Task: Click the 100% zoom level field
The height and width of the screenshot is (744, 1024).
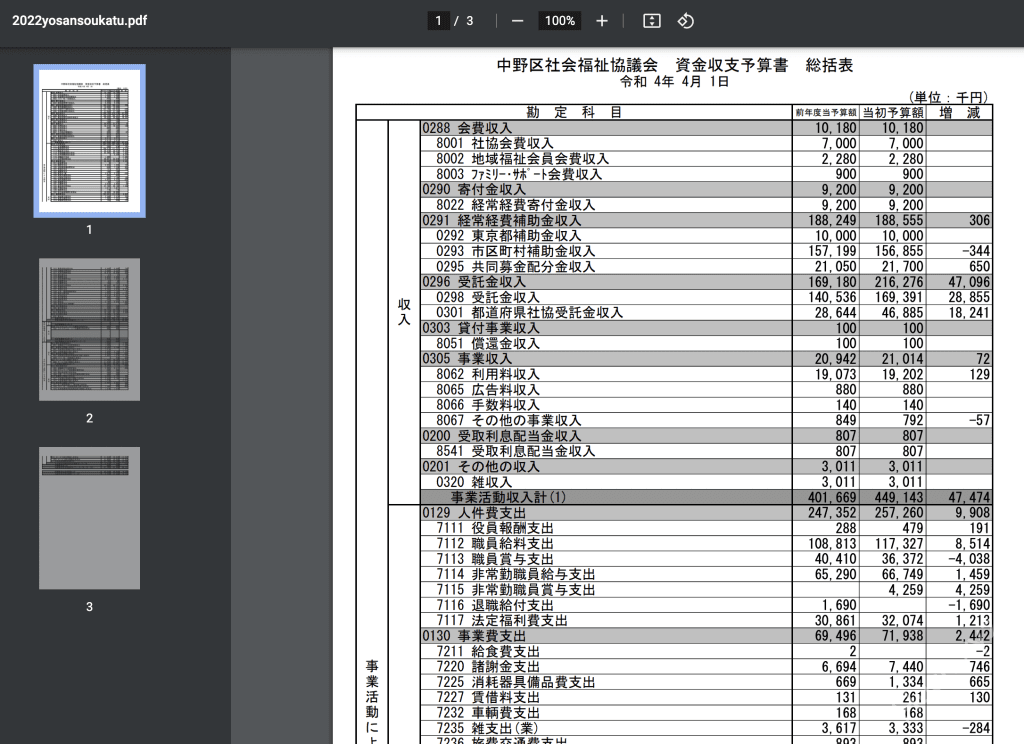Action: [x=560, y=21]
